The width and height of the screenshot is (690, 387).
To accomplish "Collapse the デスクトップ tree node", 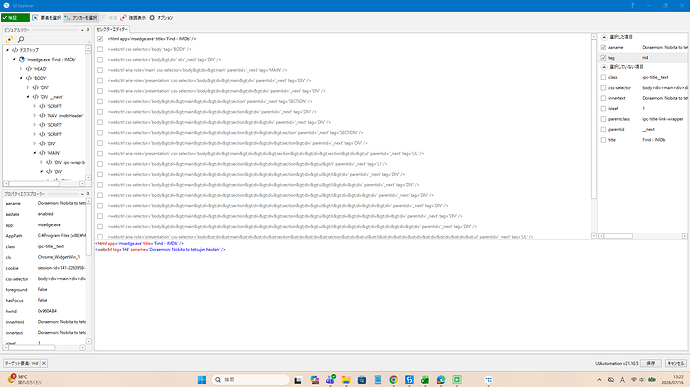I will point(7,50).
